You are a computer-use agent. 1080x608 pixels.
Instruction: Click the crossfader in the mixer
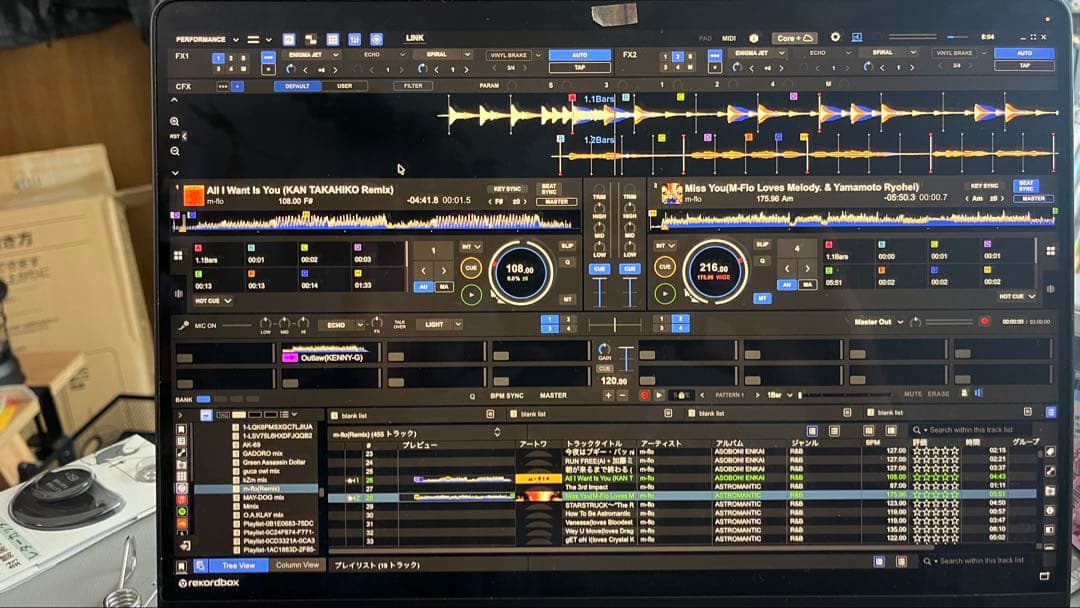tap(615, 324)
